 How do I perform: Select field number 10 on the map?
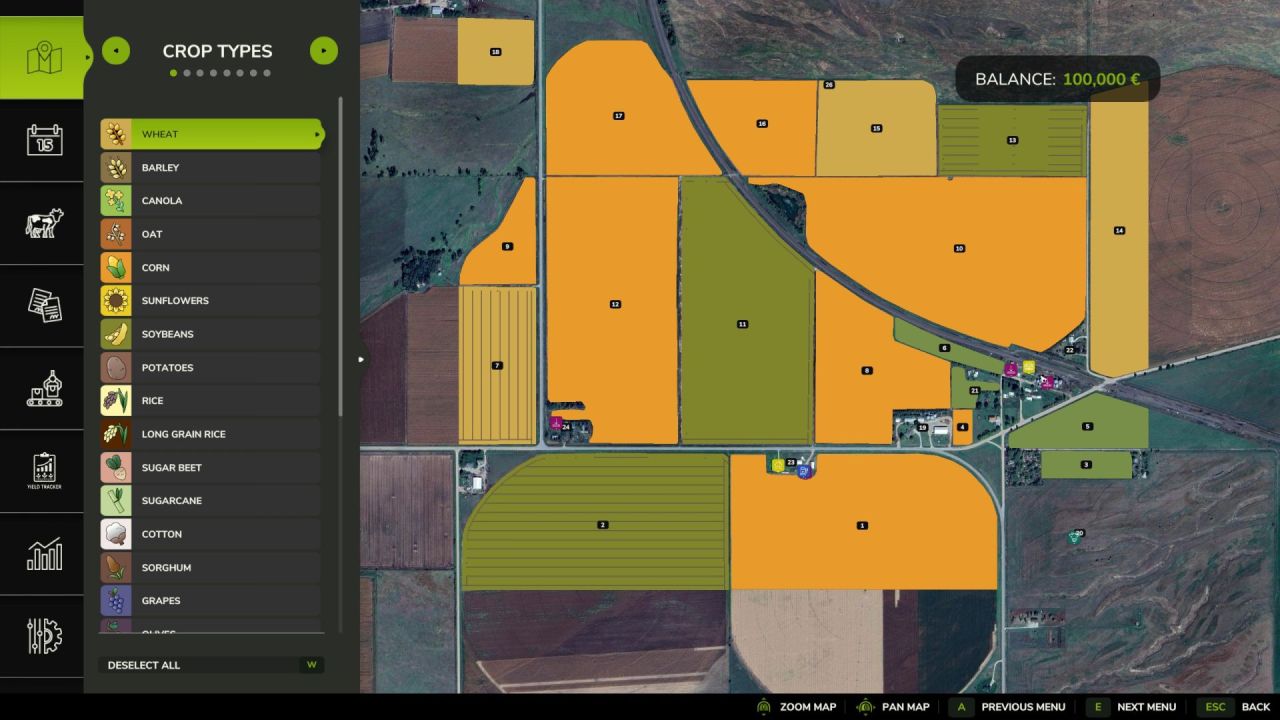[959, 248]
